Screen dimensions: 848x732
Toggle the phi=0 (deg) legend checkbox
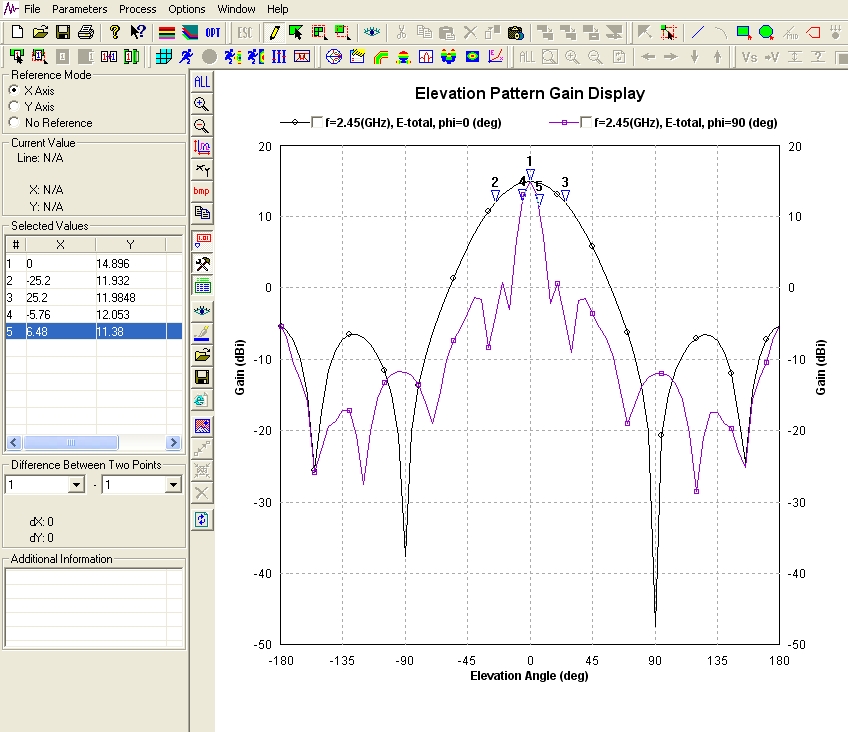pos(317,123)
